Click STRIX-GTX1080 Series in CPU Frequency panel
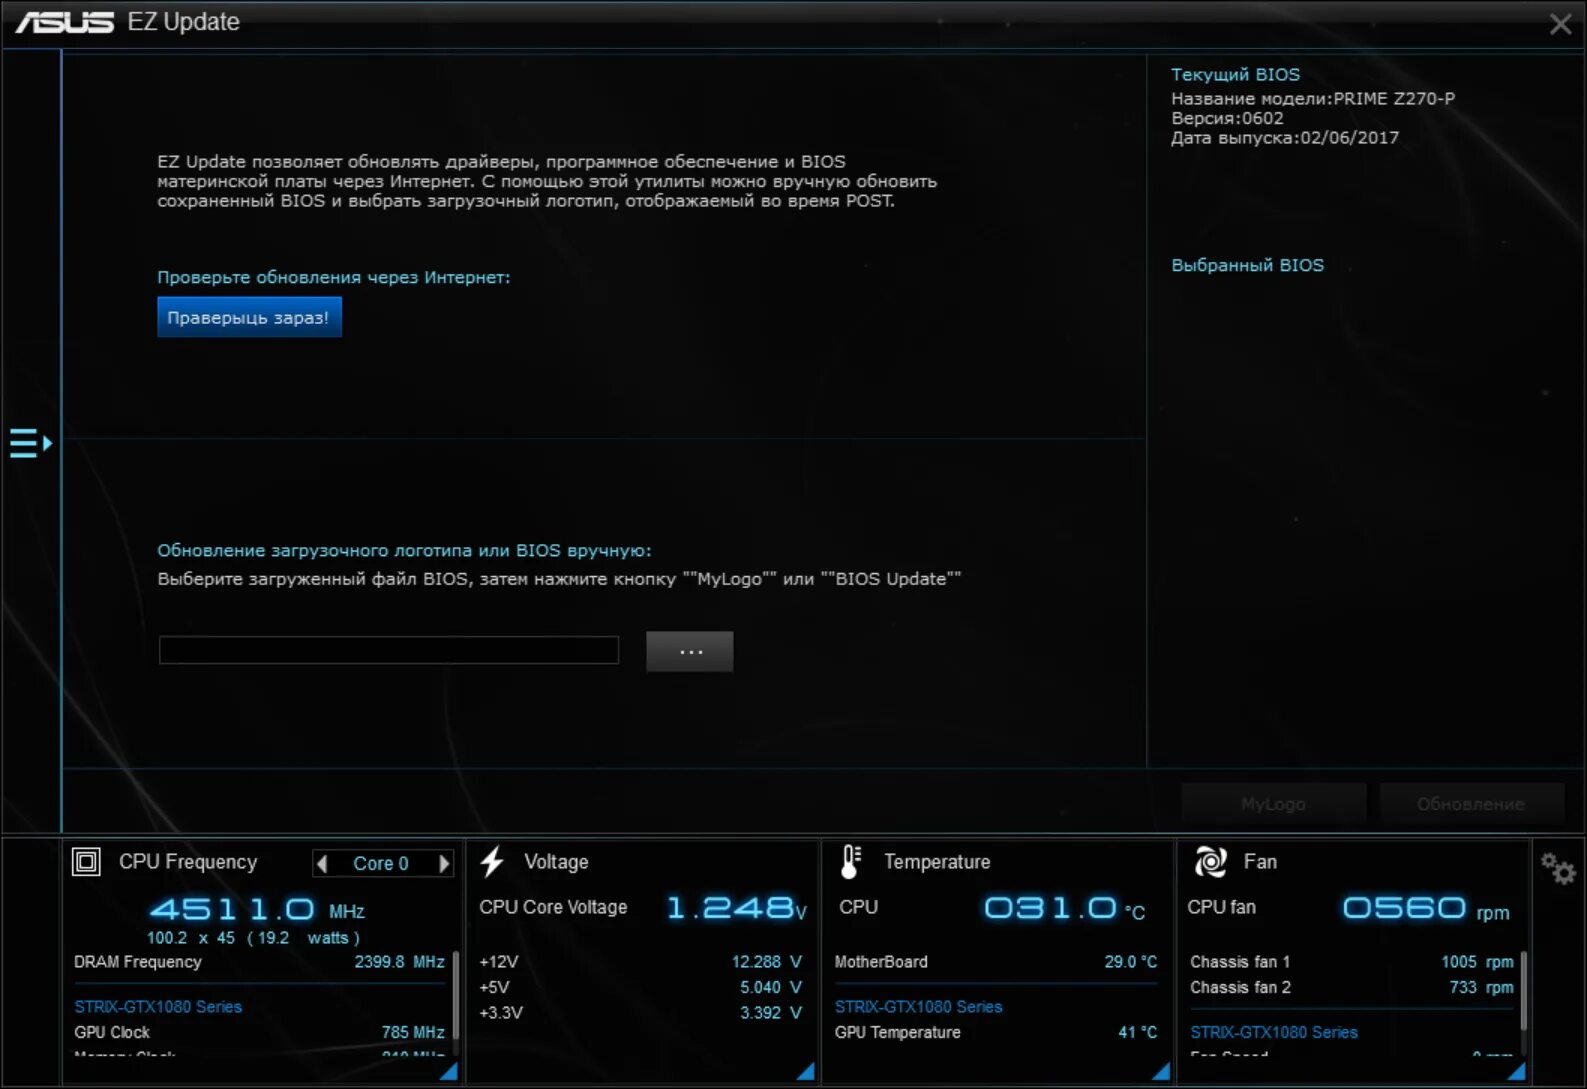 [158, 1006]
